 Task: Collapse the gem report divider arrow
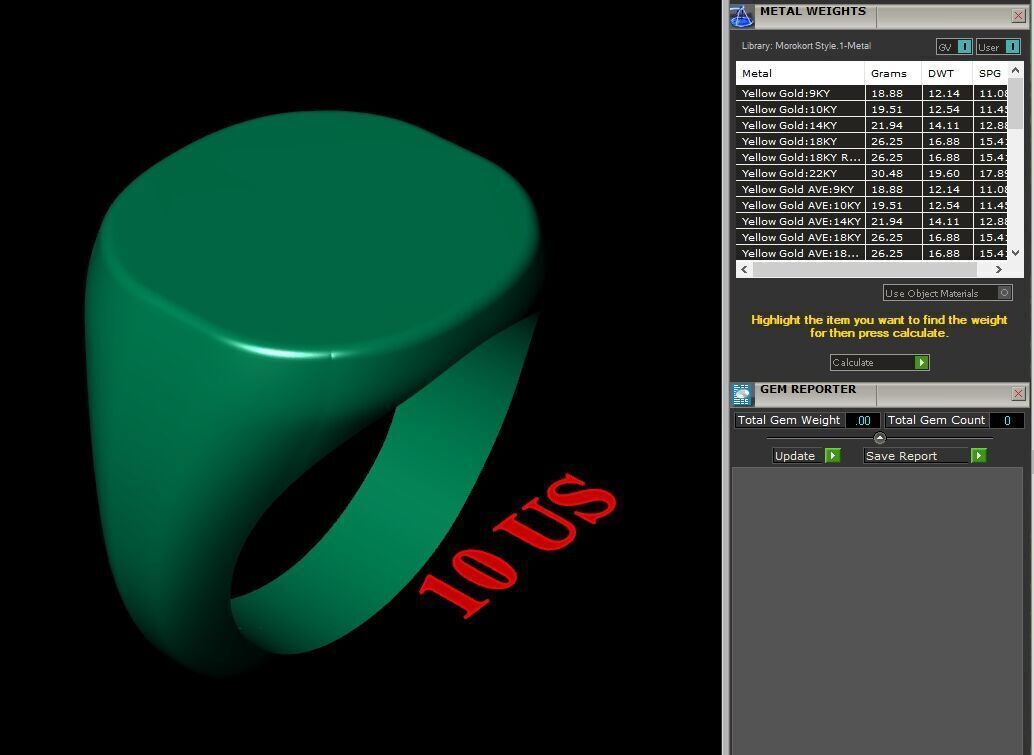point(879,438)
